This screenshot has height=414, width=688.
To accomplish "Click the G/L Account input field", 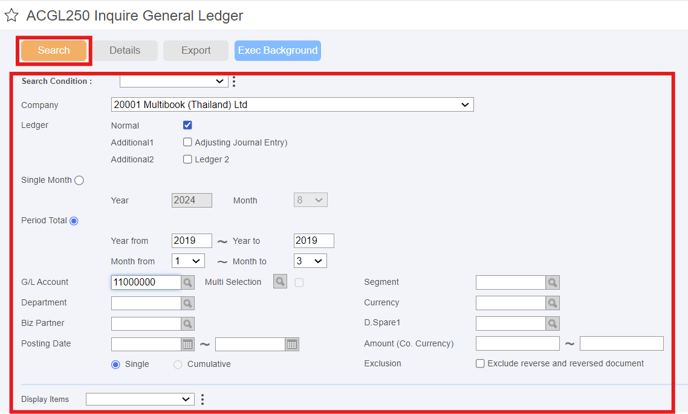I will pyautogui.click(x=146, y=282).
